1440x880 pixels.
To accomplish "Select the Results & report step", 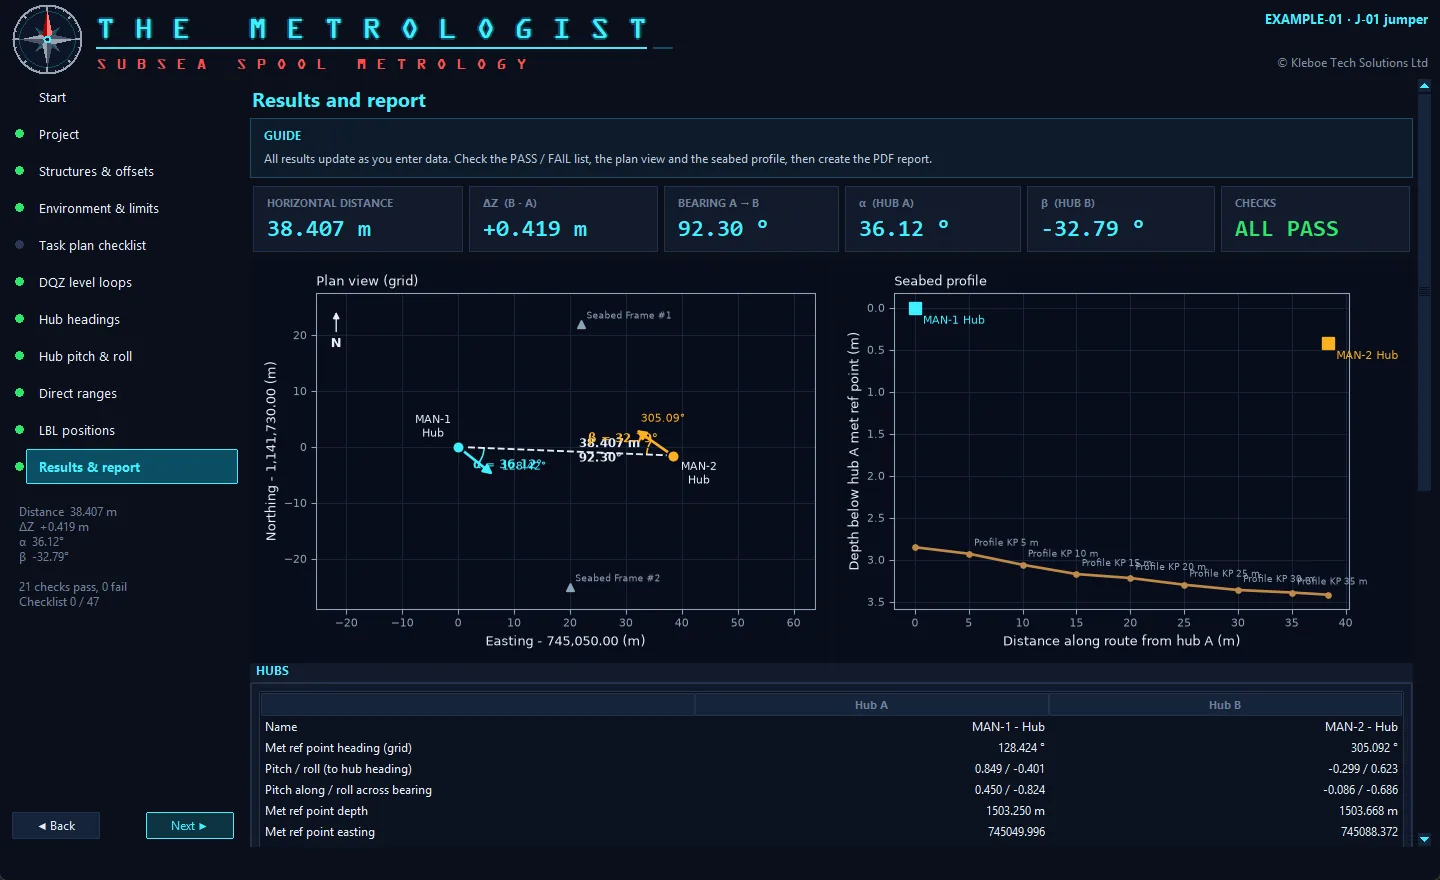I will 132,467.
